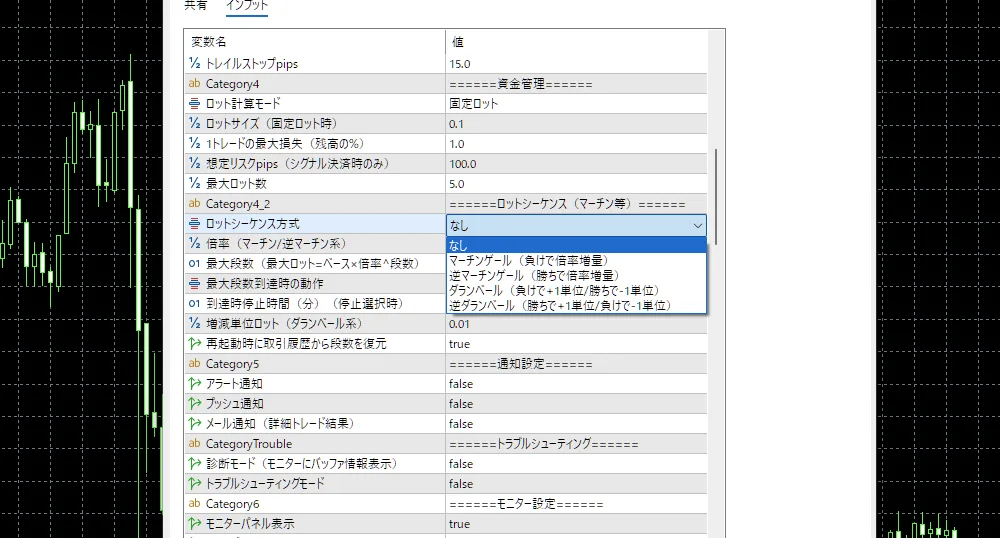Image resolution: width=1000 pixels, height=538 pixels.
Task: Pick ダランベール（負けで+1単位/勝ちで-1単位）option
Action: click(576, 291)
